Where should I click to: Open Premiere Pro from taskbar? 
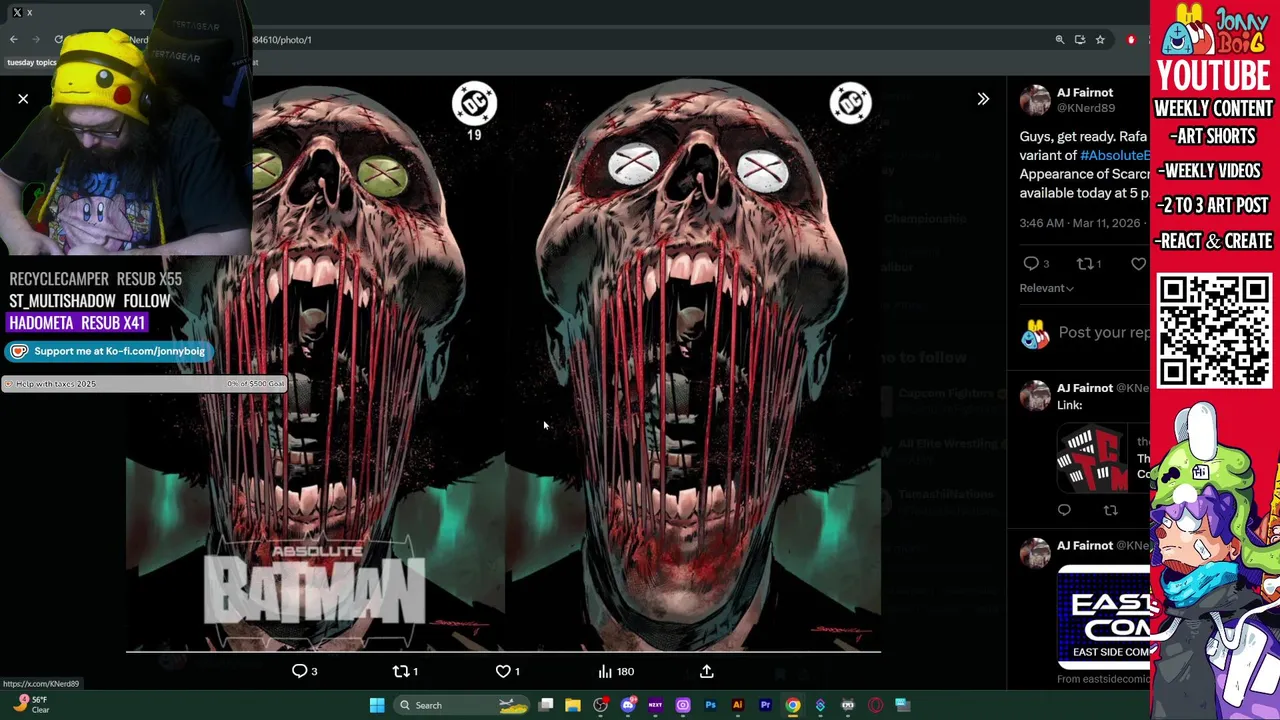(x=765, y=705)
